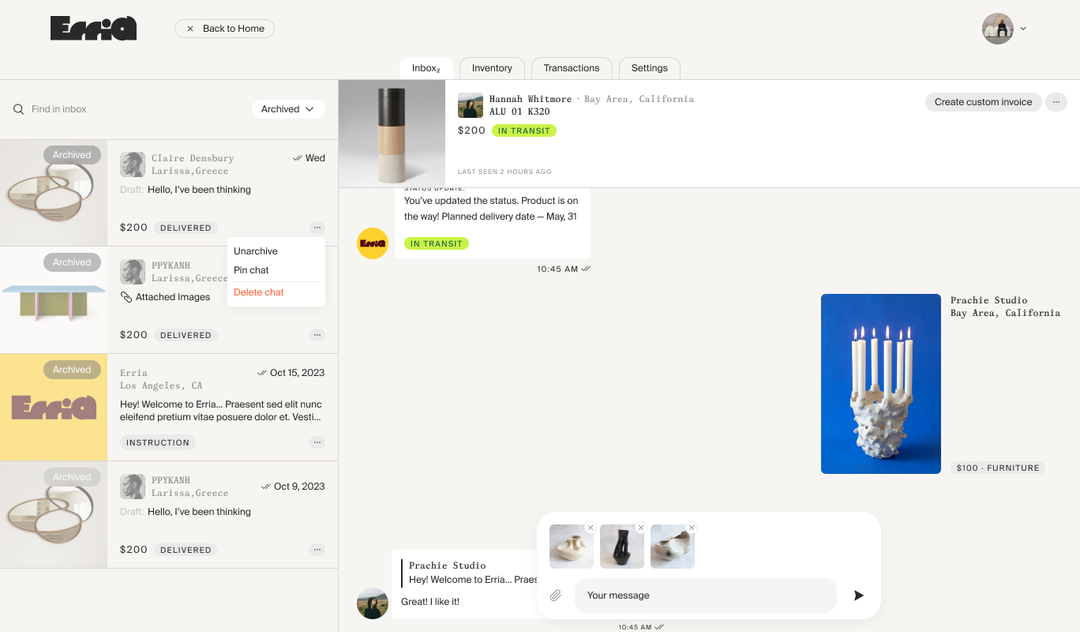Click the Your message input field
This screenshot has height=632, width=1080.
pos(706,596)
